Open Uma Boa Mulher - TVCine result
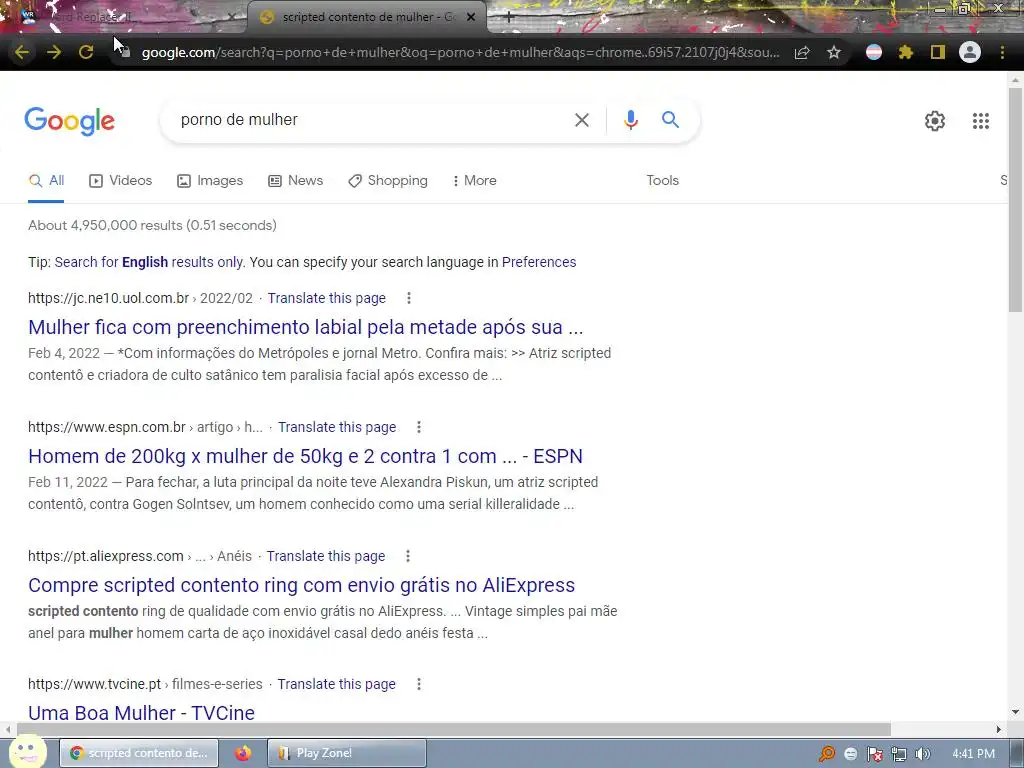The height and width of the screenshot is (768, 1024). point(142,713)
